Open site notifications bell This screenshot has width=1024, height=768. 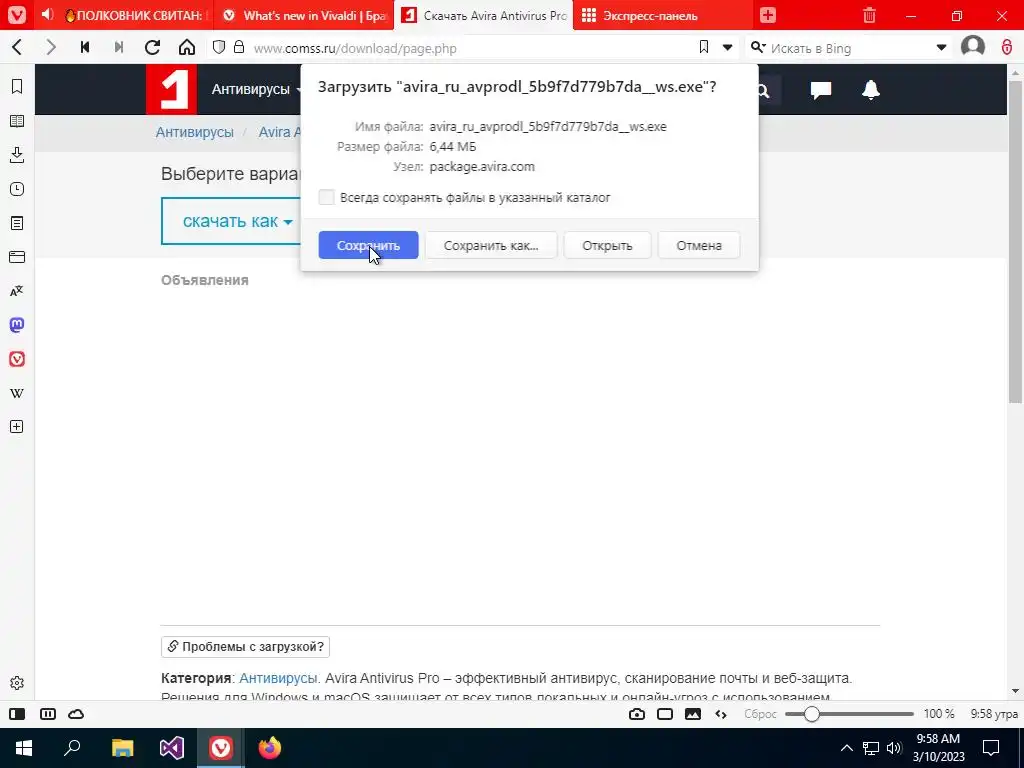point(871,89)
